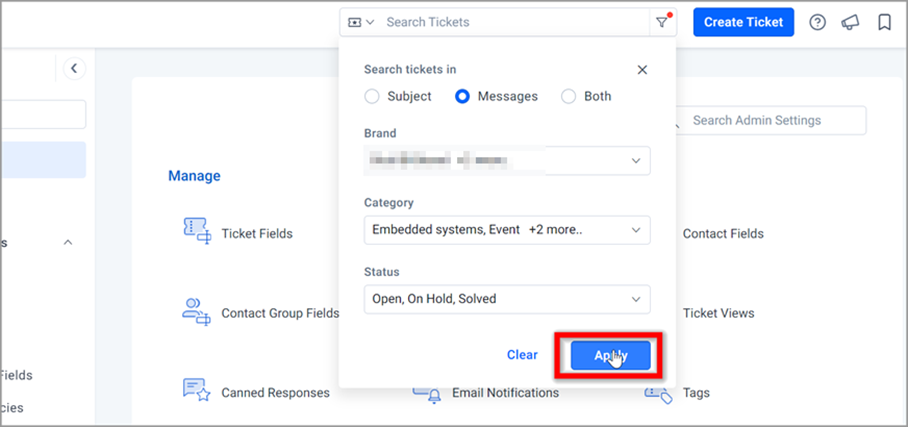Open the help question mark icon
The height and width of the screenshot is (427, 908).
tap(817, 23)
